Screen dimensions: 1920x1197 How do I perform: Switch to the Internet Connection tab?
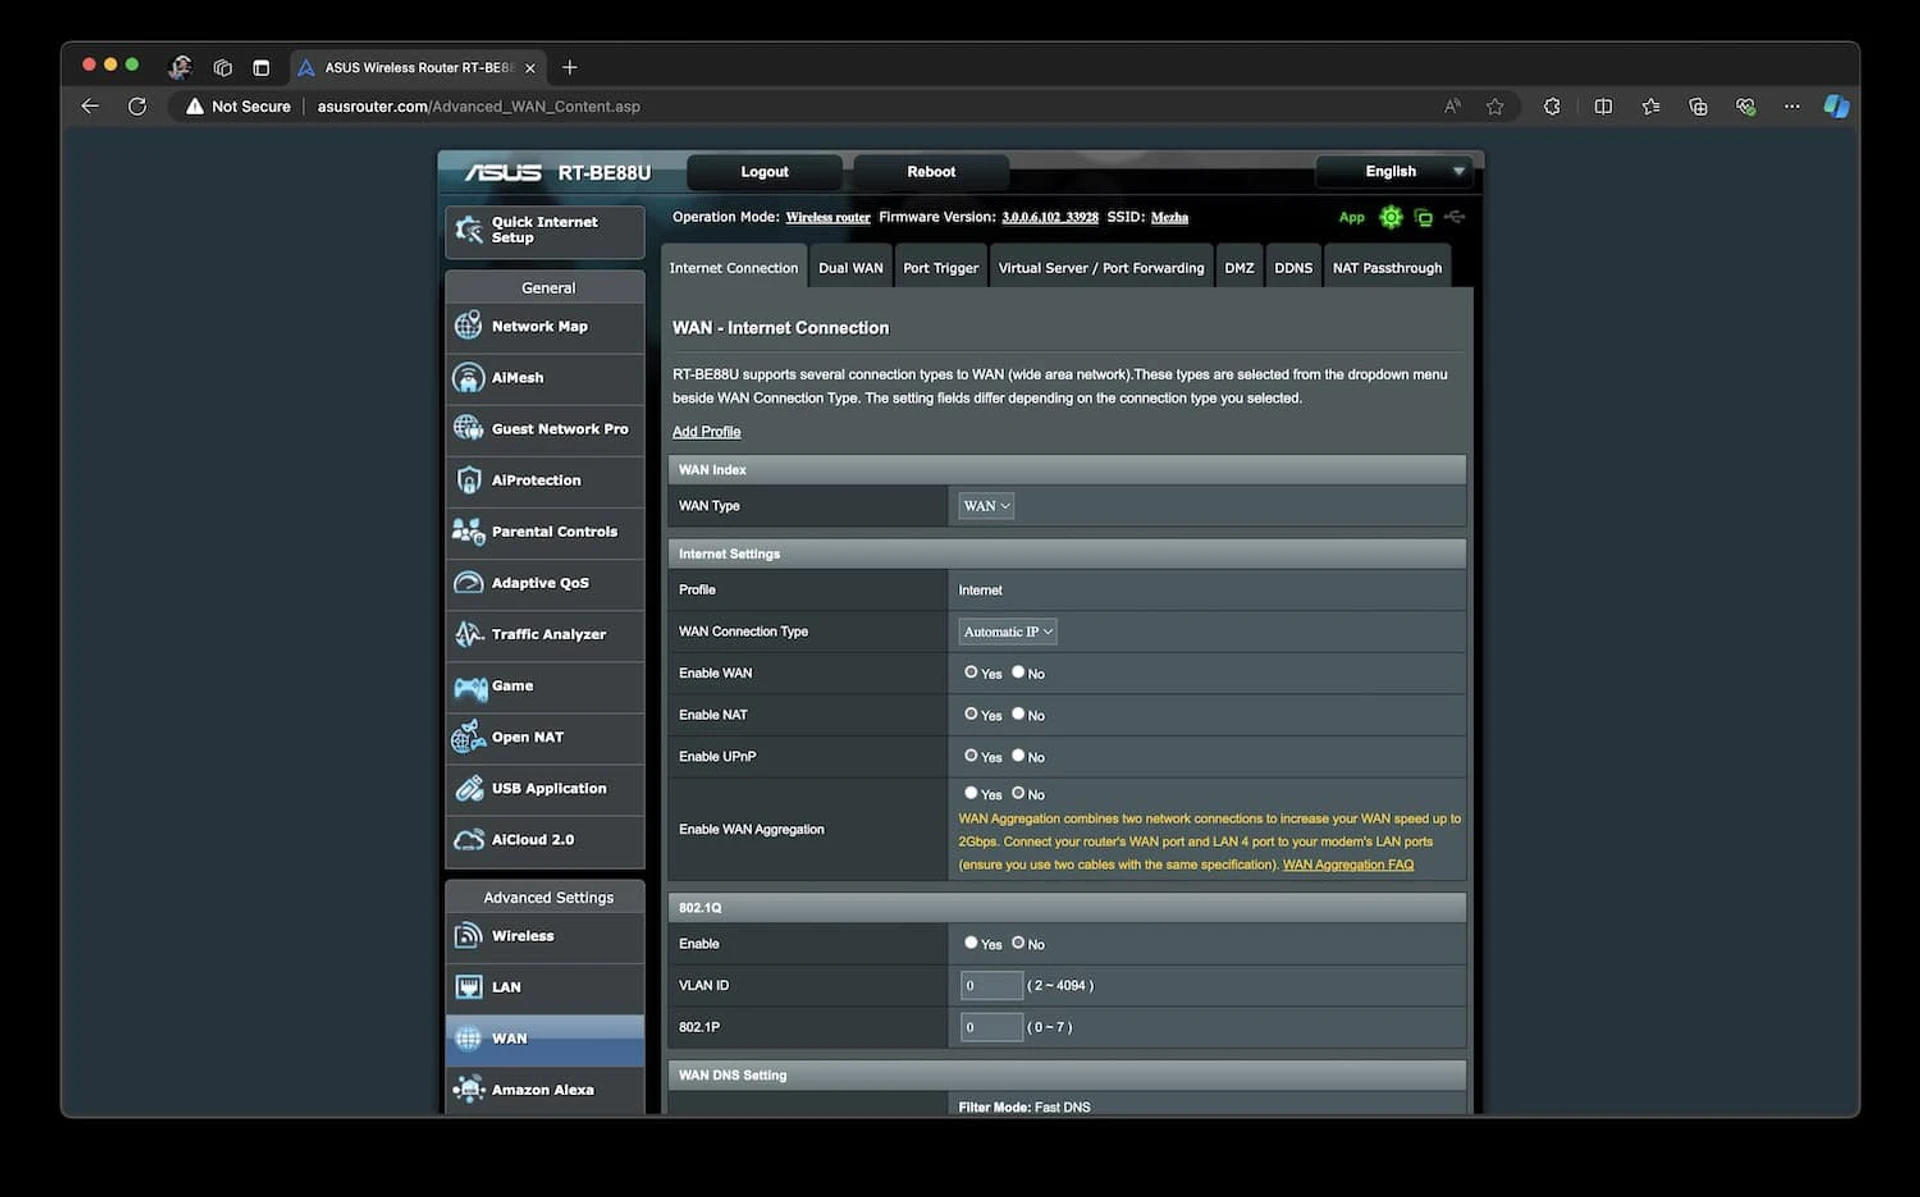[x=733, y=267]
